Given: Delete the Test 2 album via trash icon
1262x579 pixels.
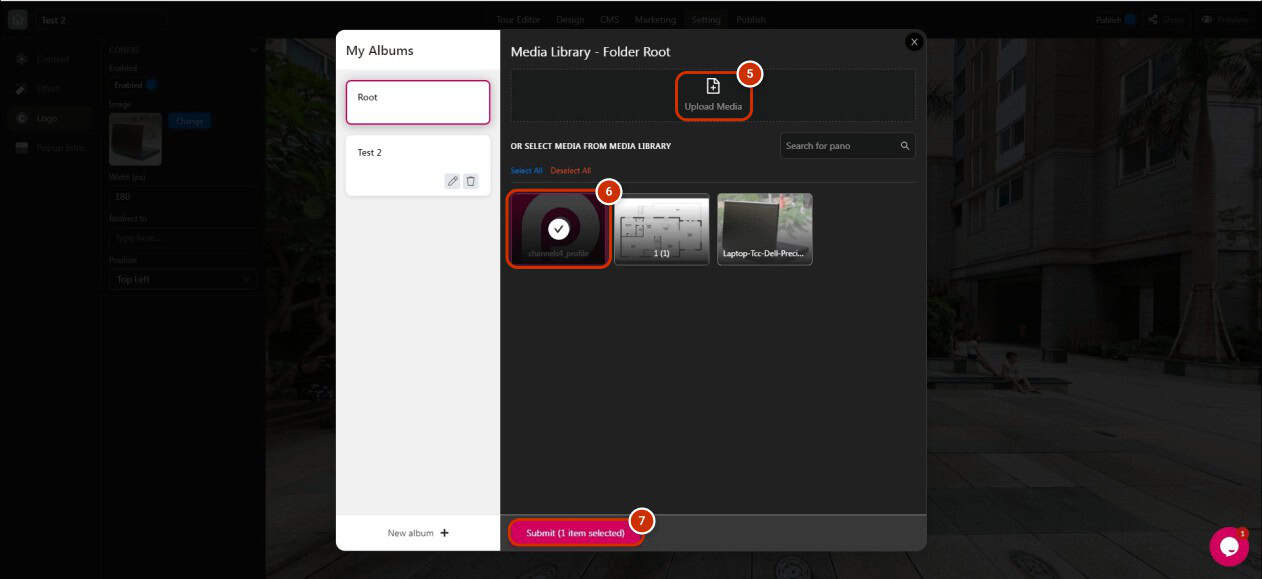Looking at the screenshot, I should (471, 181).
